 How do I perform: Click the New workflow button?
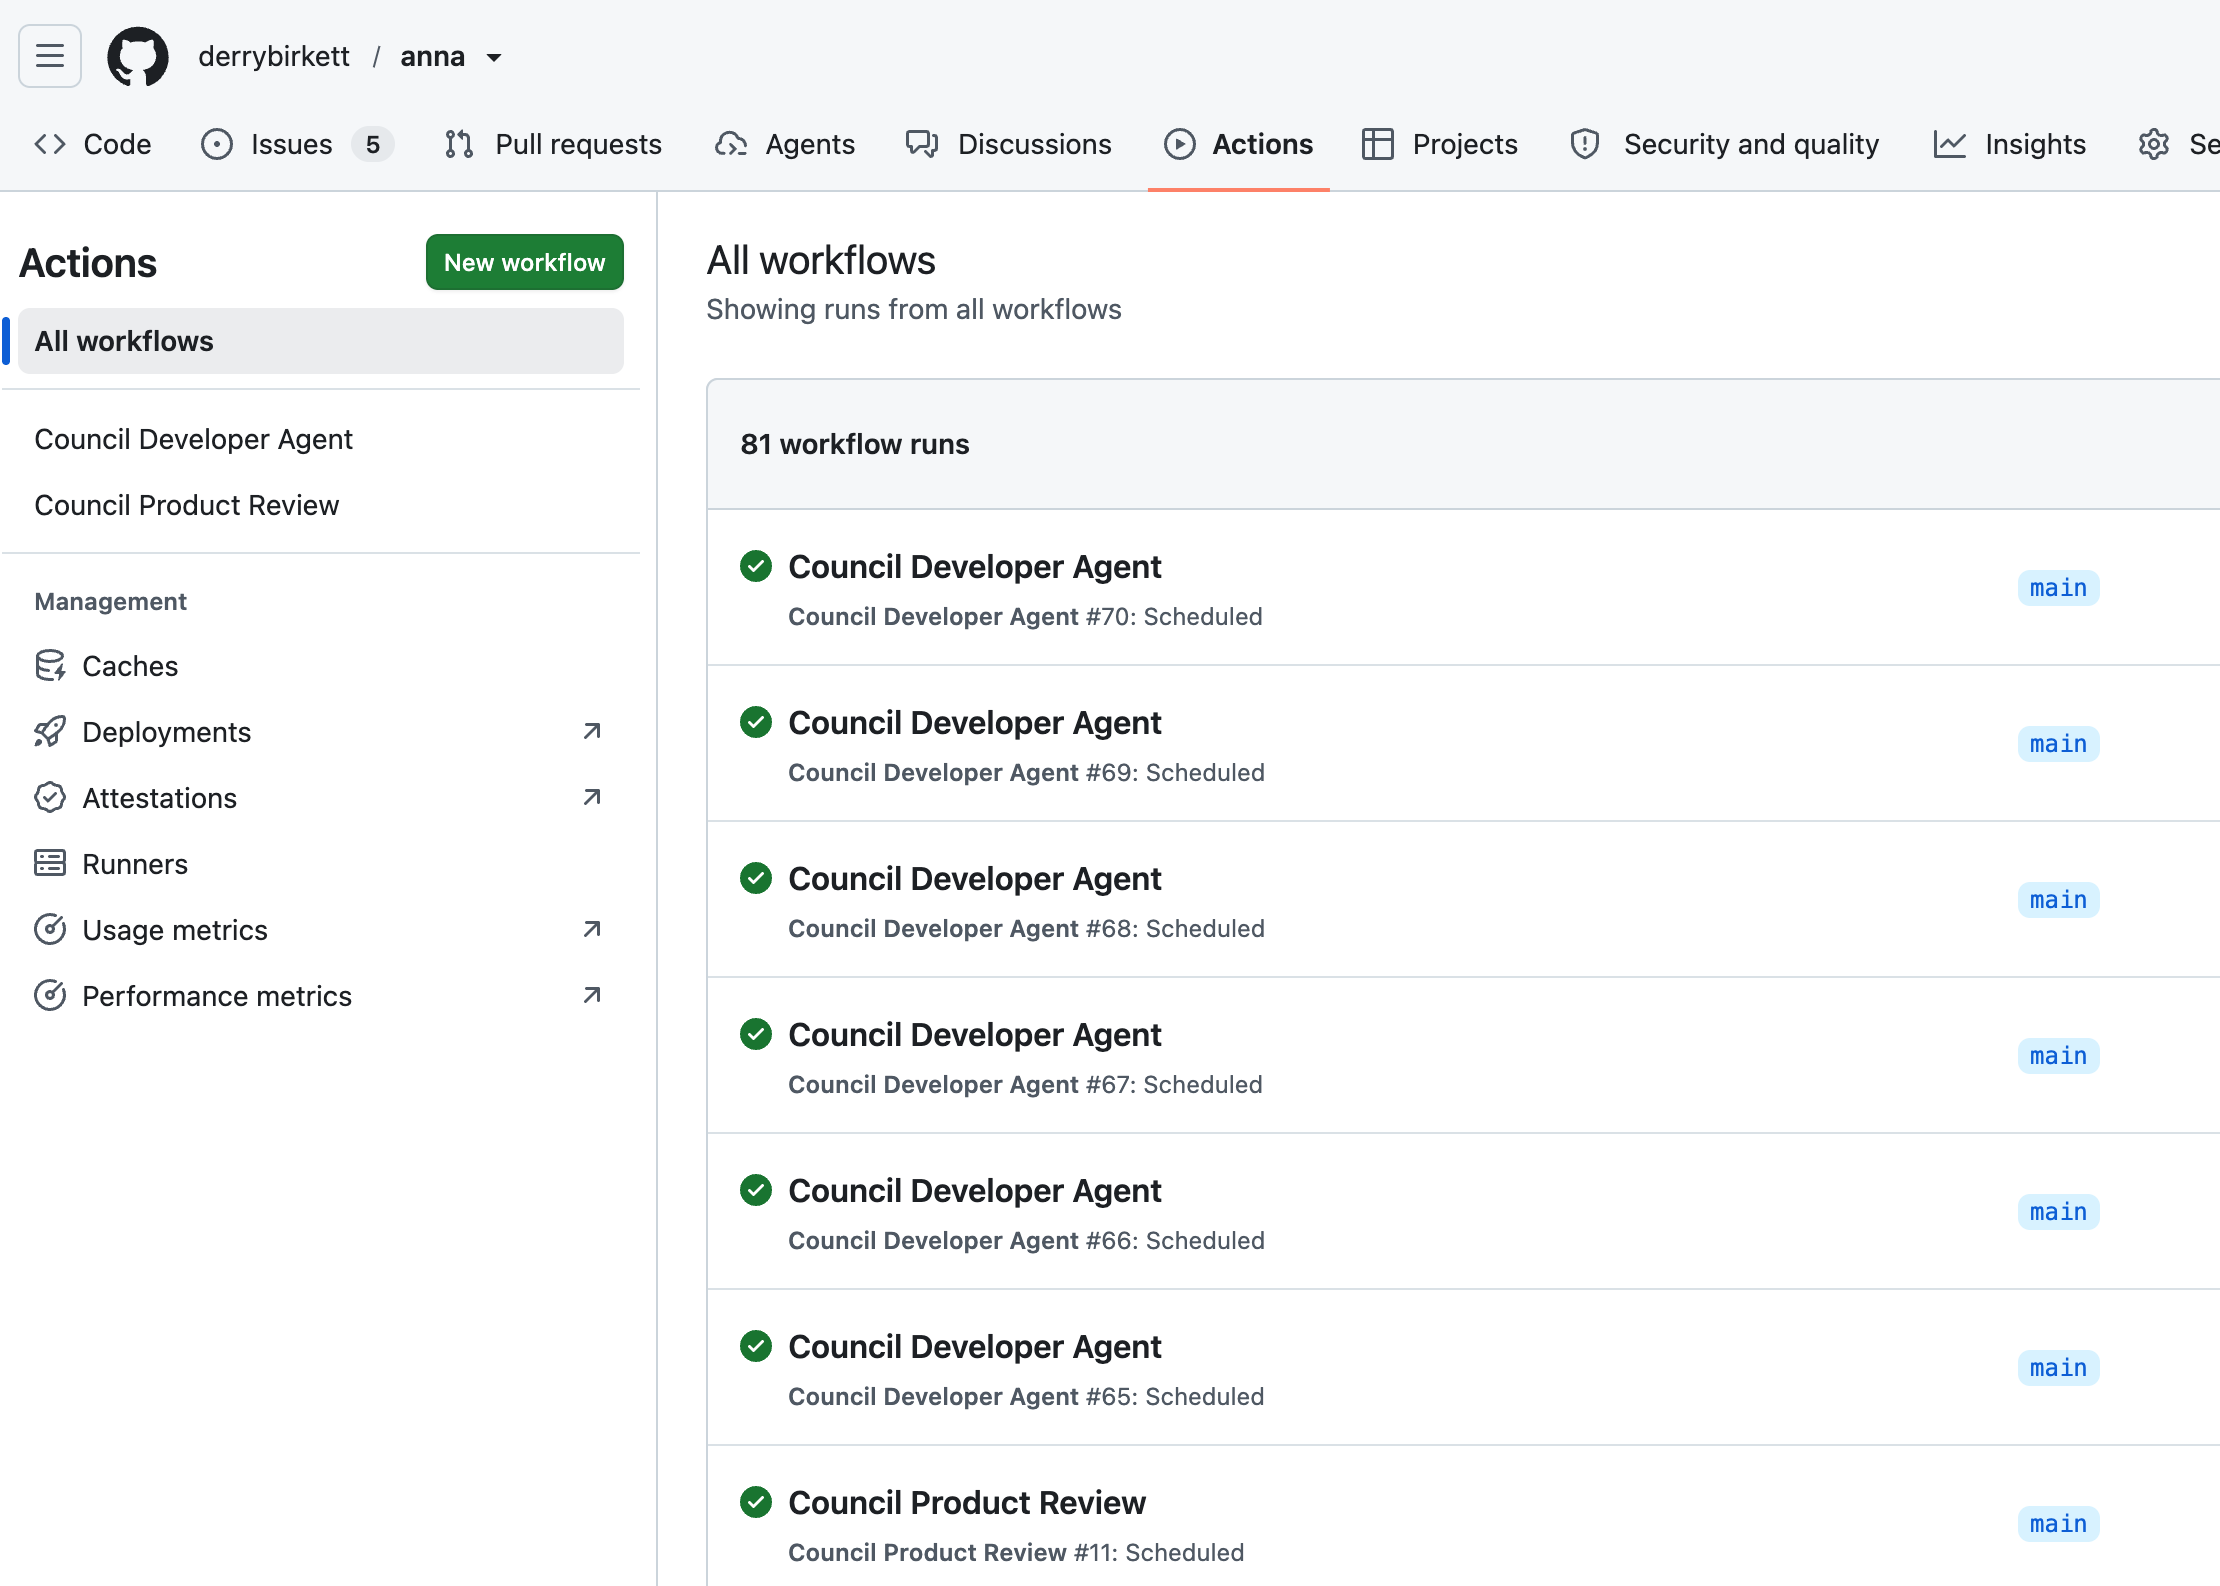tap(525, 262)
